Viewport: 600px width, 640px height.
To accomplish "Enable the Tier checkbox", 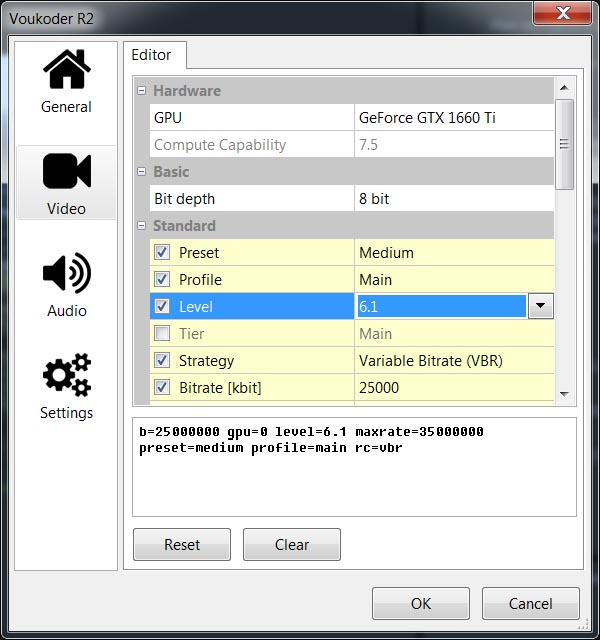I will pos(162,333).
